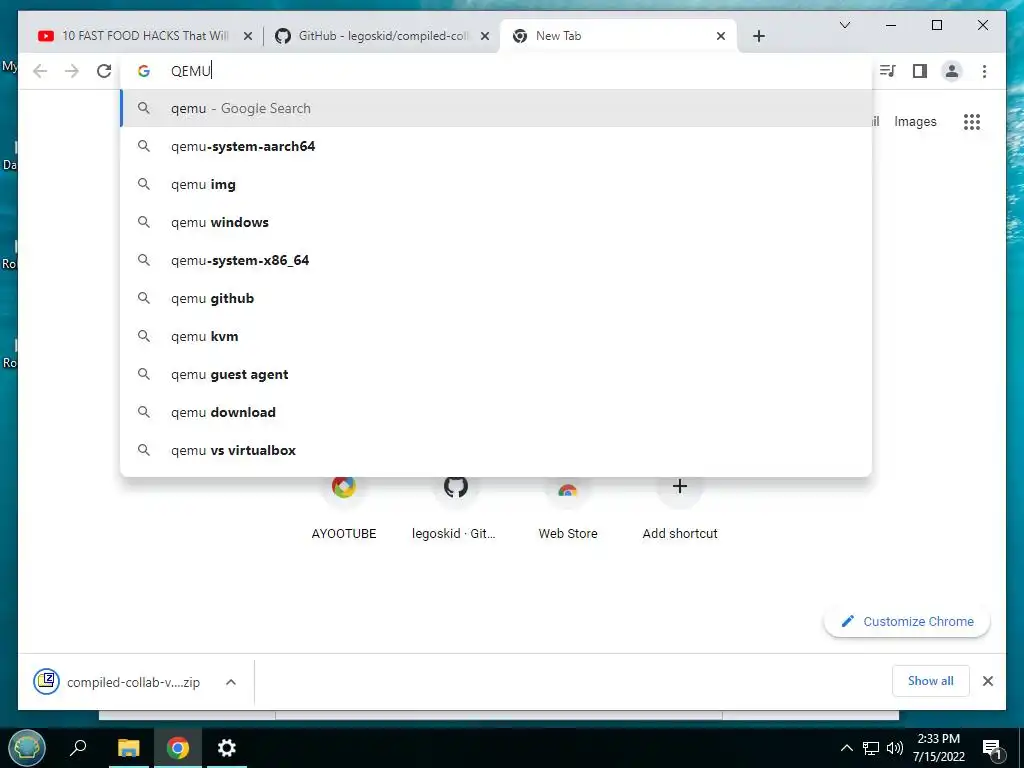The height and width of the screenshot is (768, 1024).
Task: Open the legoskid GitHub shortcut icon
Action: coord(456,487)
